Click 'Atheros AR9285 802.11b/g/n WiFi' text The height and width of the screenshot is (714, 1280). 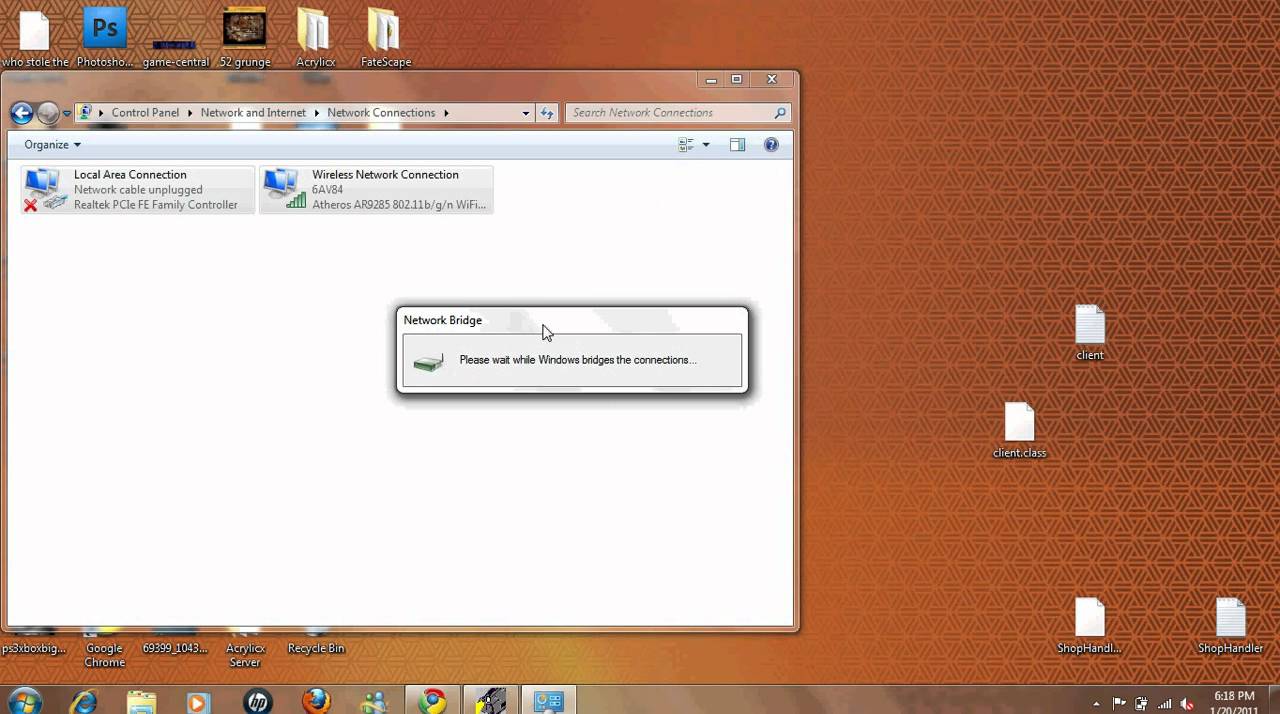click(399, 205)
